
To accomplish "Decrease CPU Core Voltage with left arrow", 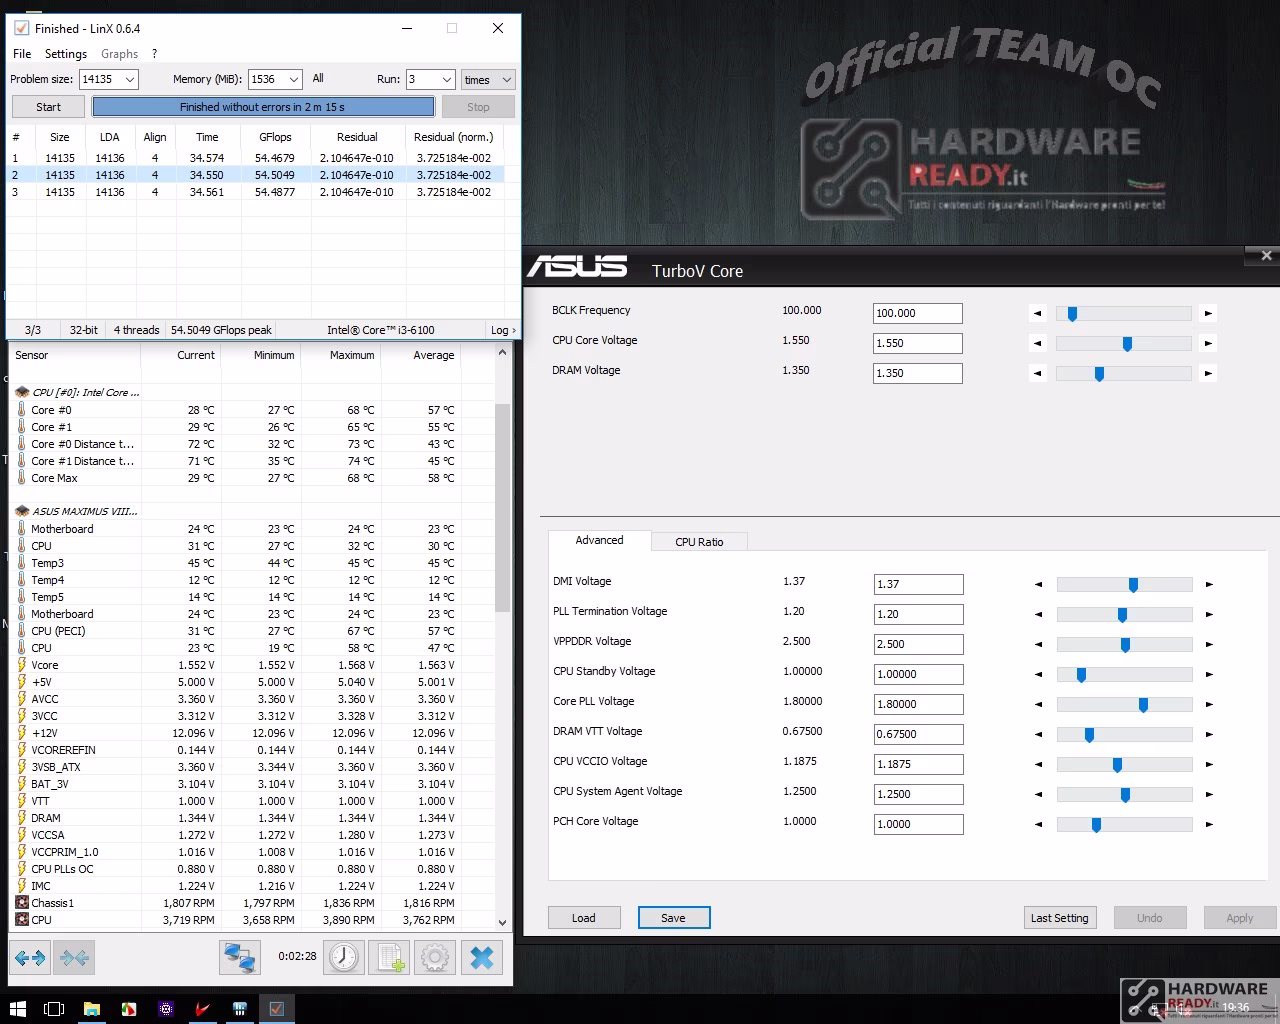I will [x=1037, y=343].
